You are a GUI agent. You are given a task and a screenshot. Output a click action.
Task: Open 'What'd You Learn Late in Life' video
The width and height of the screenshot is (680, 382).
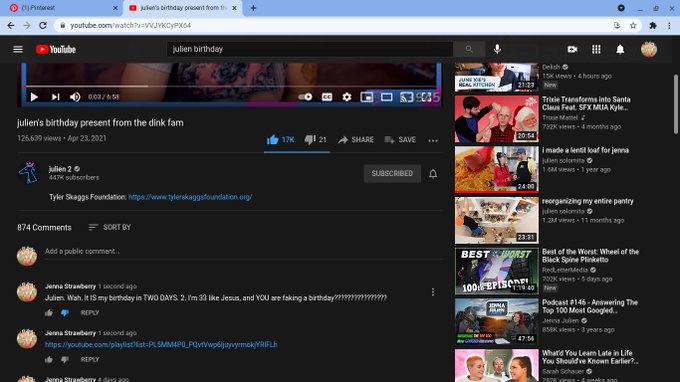pos(590,357)
